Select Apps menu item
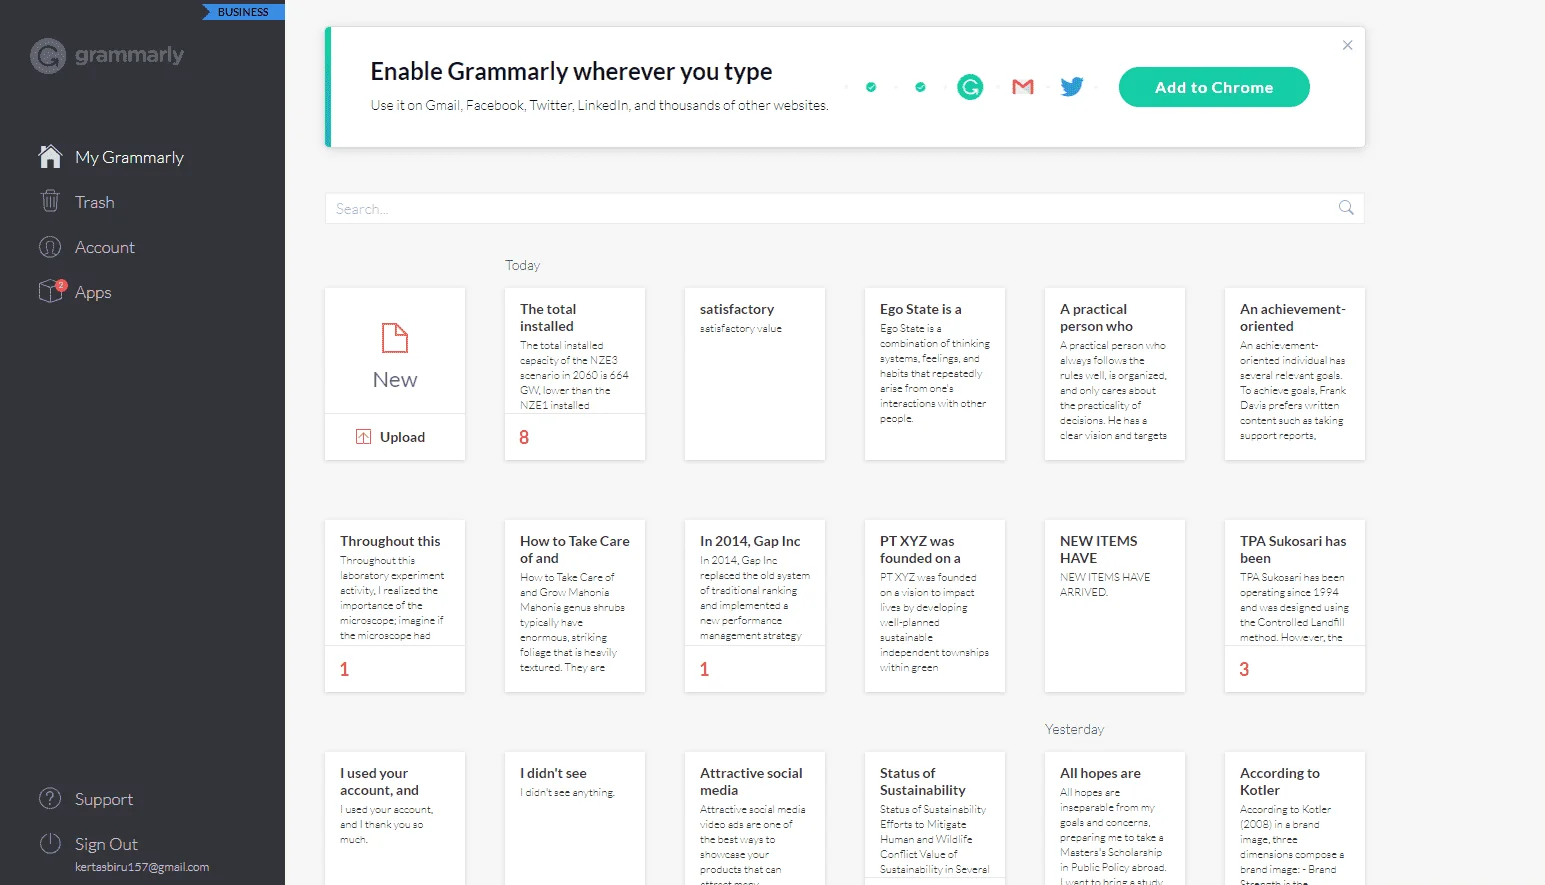This screenshot has height=885, width=1545. (x=93, y=292)
